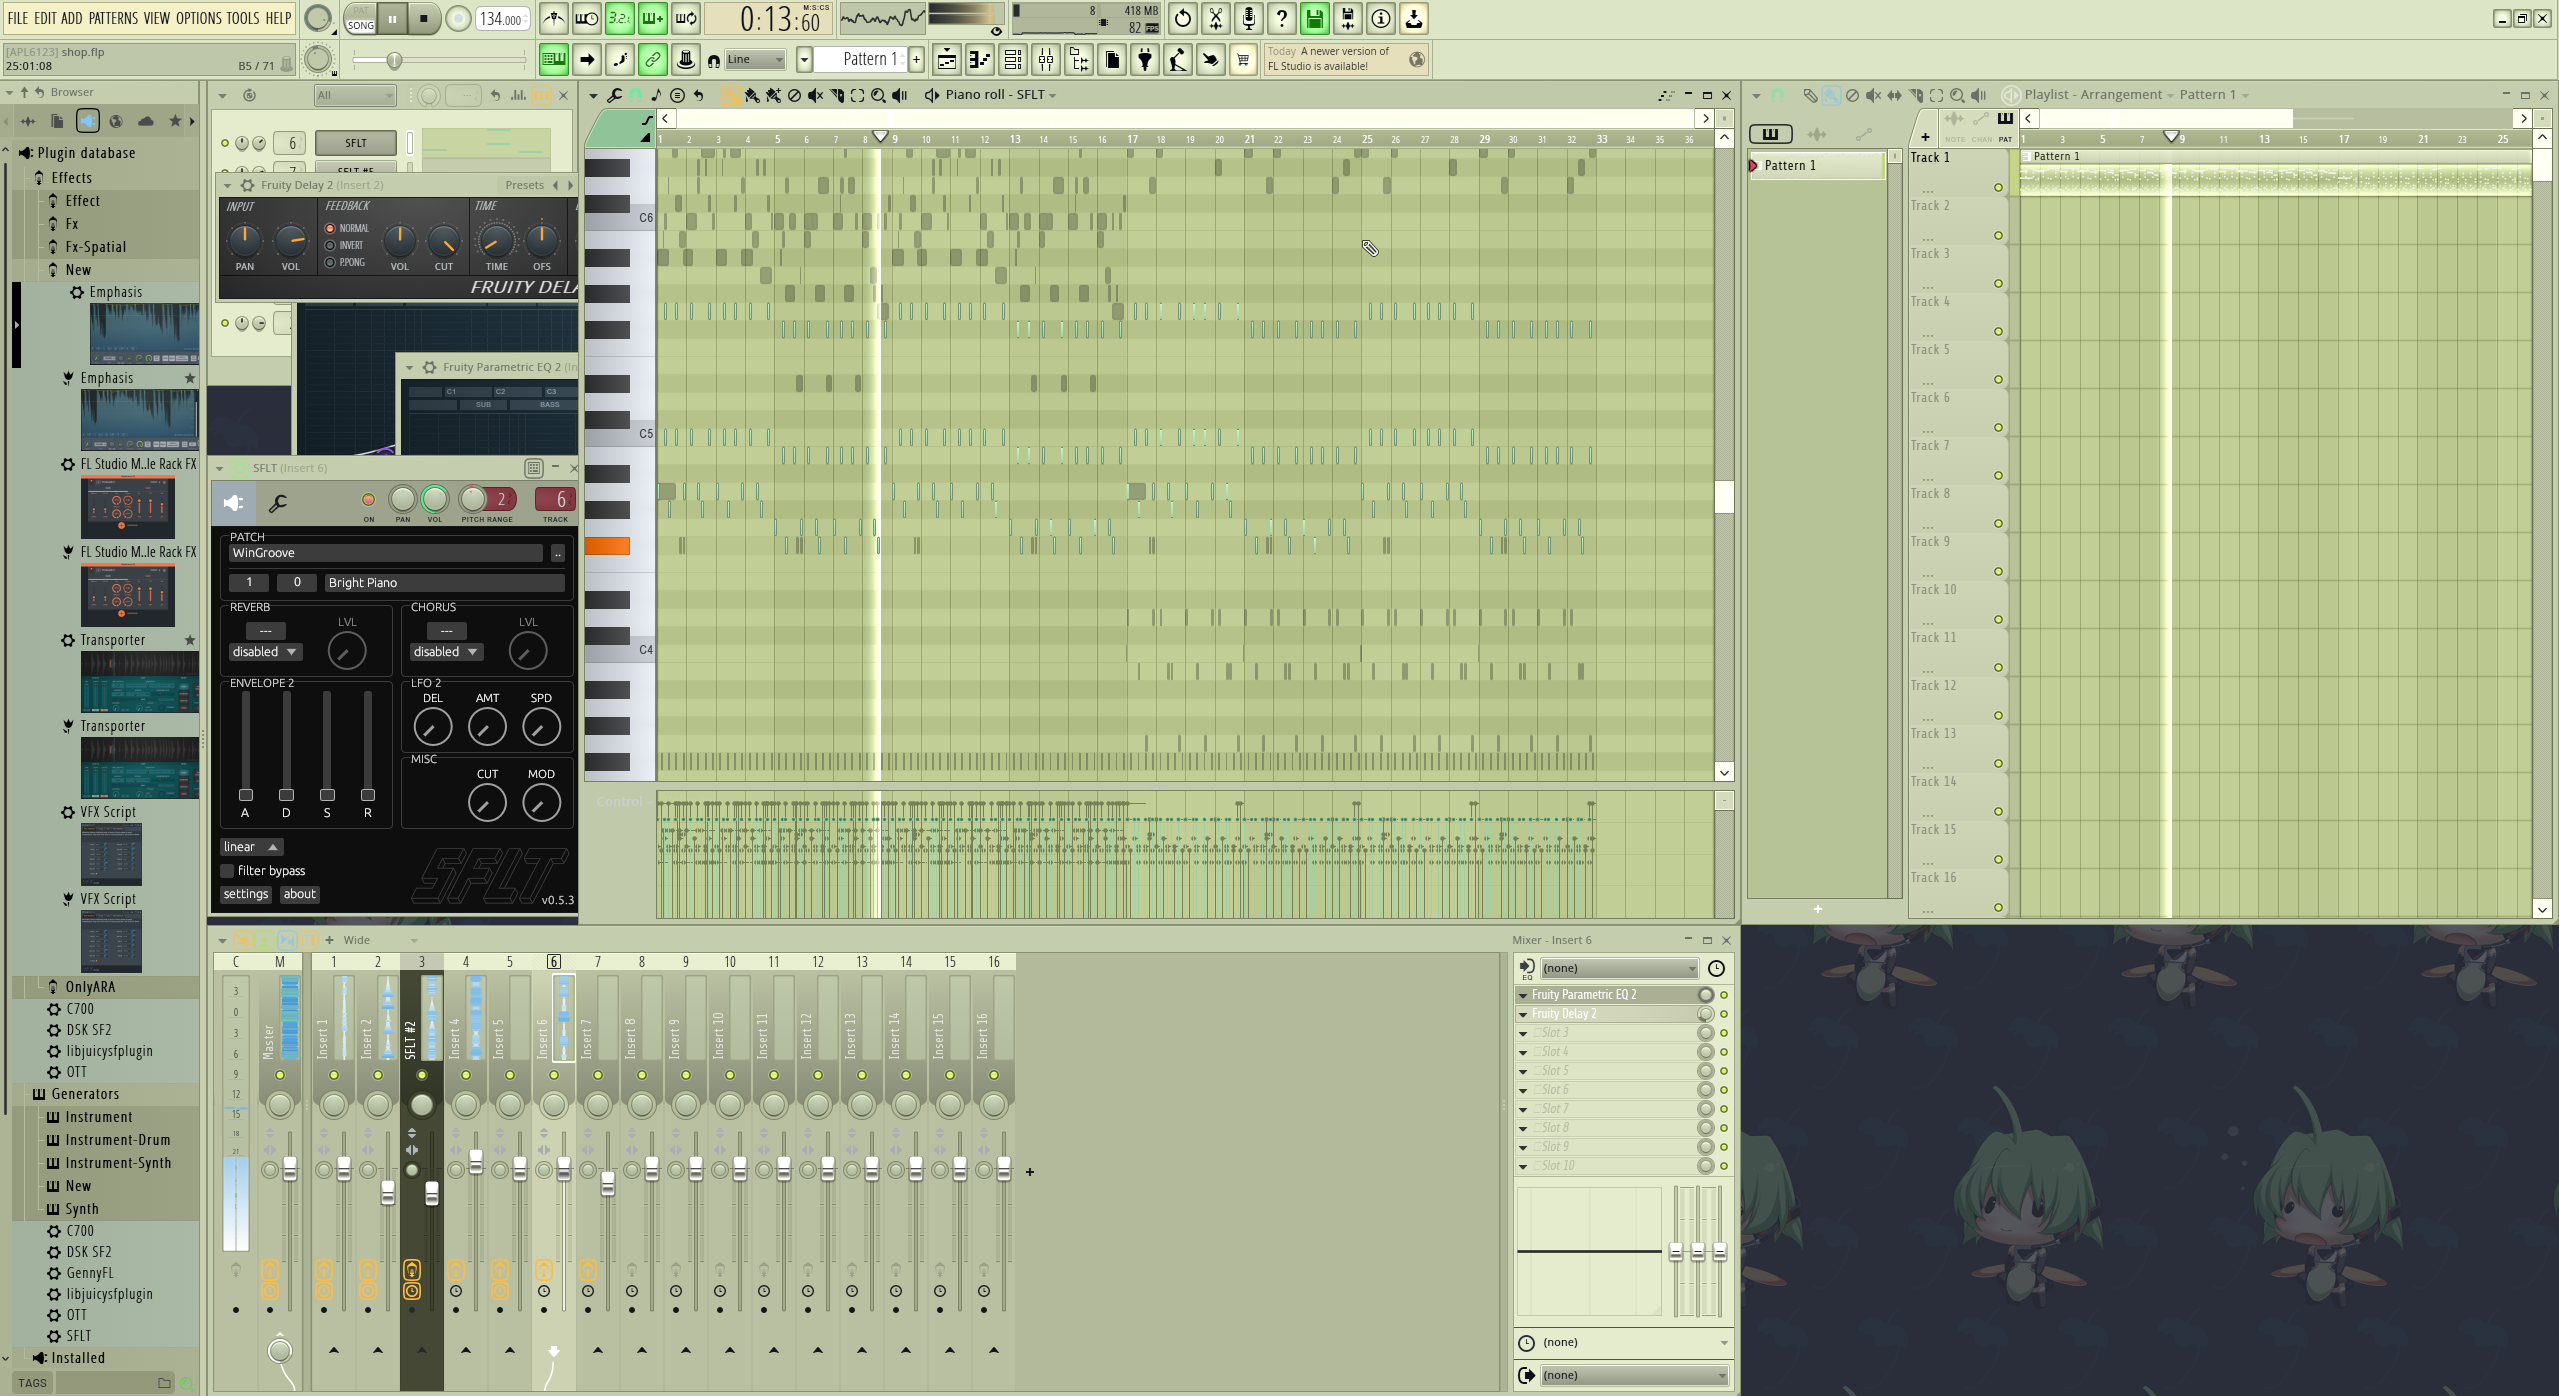
Task: Open SFLT plugin wrench settings
Action: click(x=278, y=504)
